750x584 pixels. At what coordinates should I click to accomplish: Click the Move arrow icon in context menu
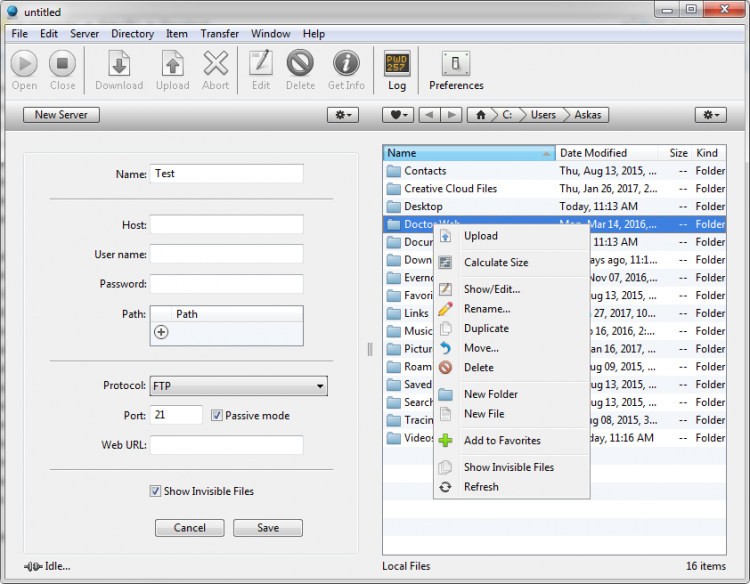pyautogui.click(x=445, y=348)
